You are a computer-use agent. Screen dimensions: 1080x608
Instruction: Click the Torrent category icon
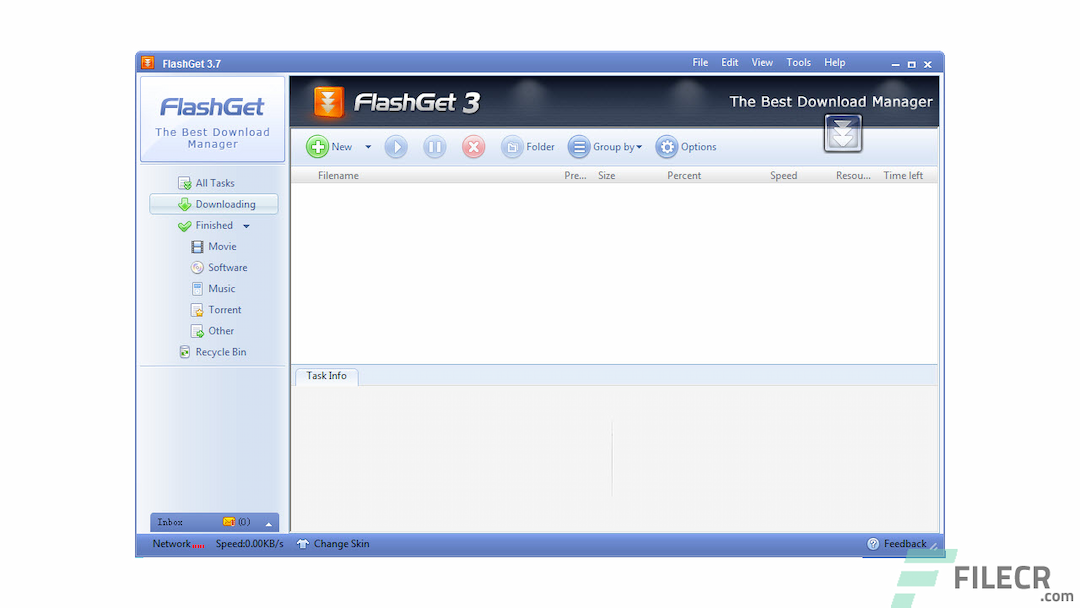point(196,309)
